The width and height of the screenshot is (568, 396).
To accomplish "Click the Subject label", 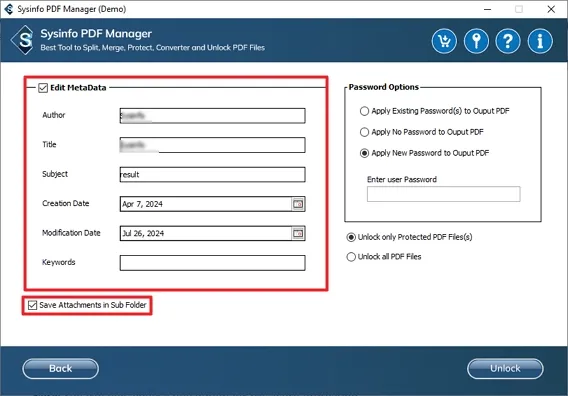I will tap(55, 174).
